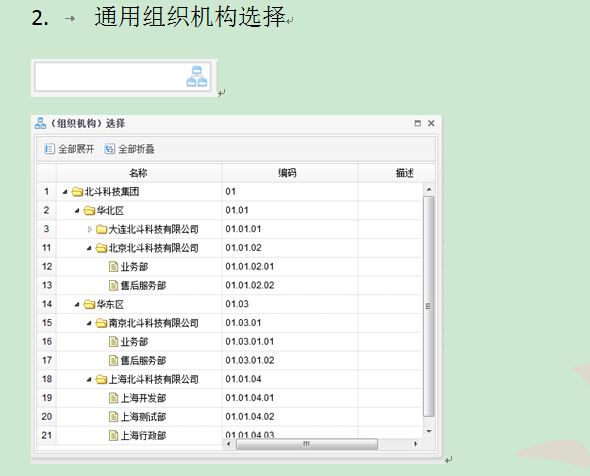Screen dimensions: 590x476
Task: Click the 上海行政部 document icon
Action: 113,436
